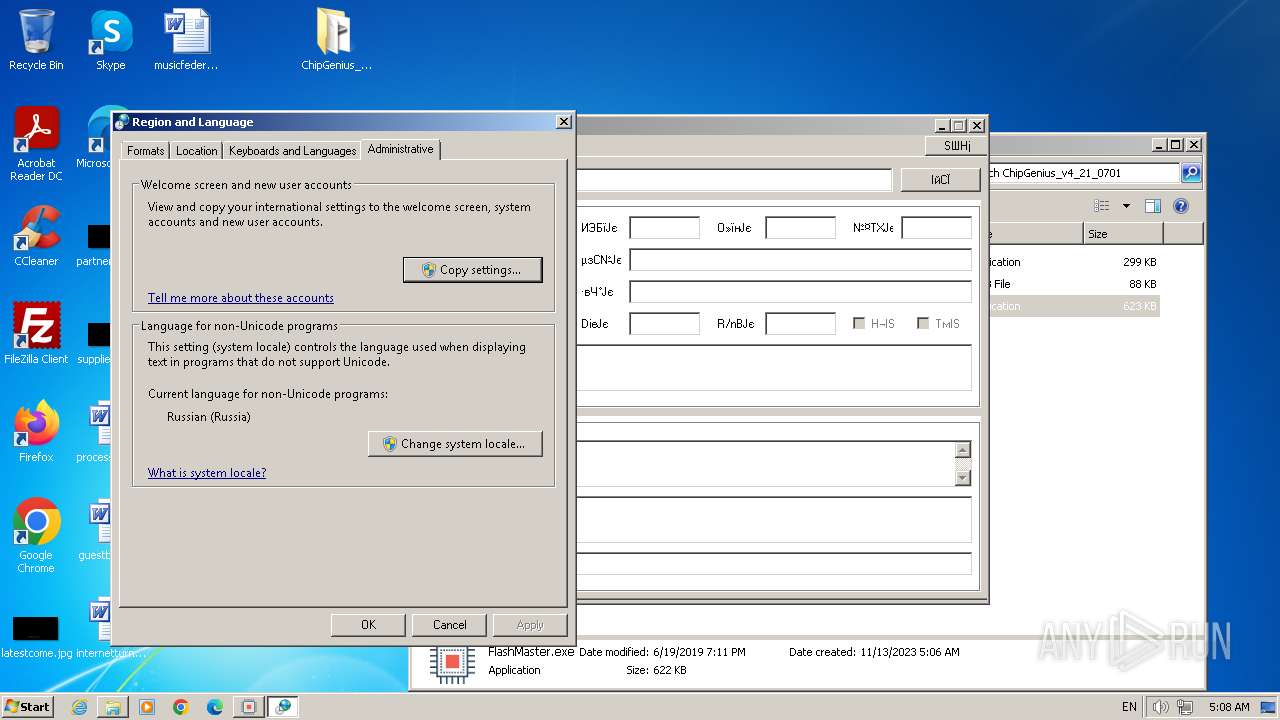Open the Start menu
The image size is (1280, 720).
[27, 707]
